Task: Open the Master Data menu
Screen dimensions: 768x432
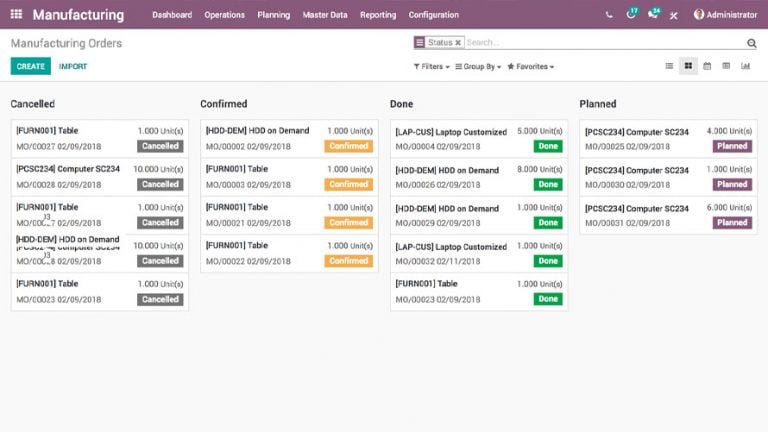Action: tap(325, 15)
